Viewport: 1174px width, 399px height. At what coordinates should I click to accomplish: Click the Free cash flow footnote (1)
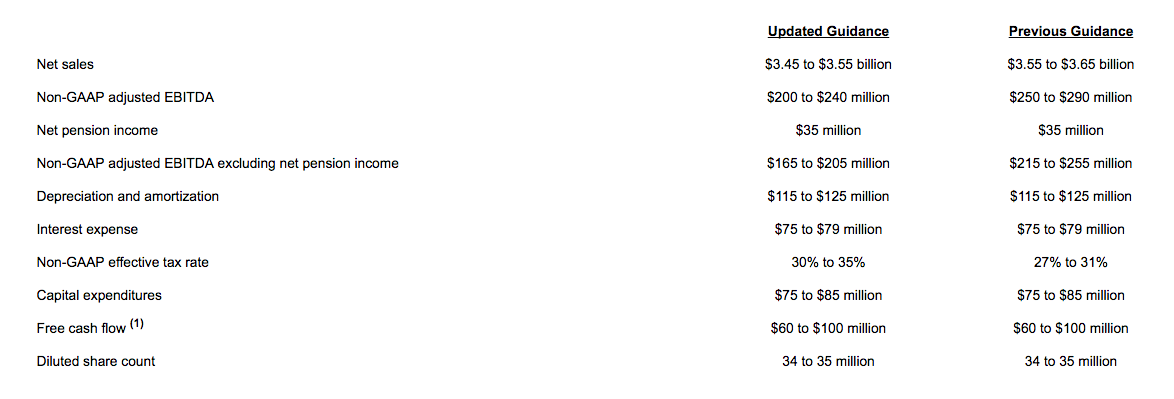tap(136, 325)
